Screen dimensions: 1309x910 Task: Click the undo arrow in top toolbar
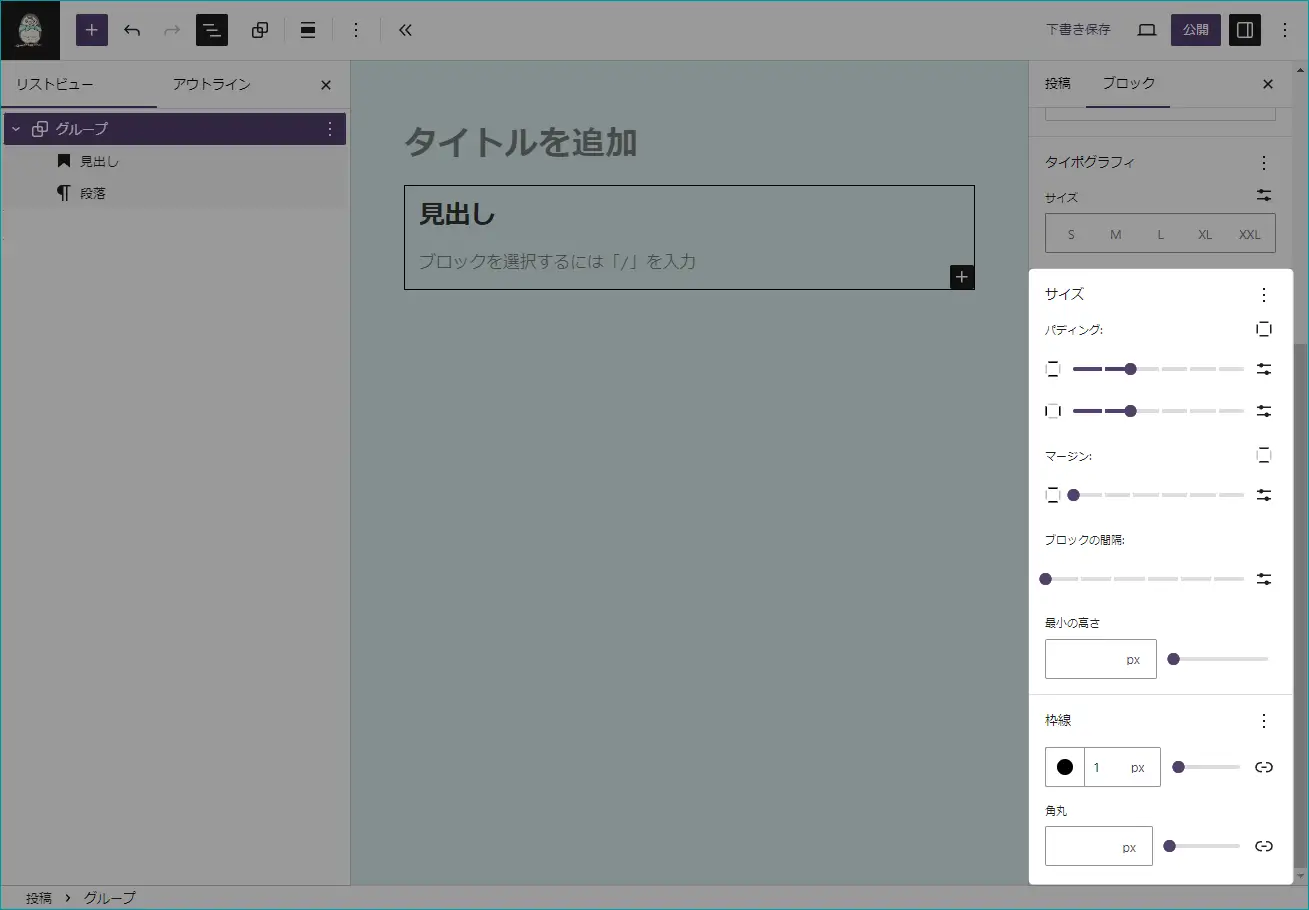point(132,30)
